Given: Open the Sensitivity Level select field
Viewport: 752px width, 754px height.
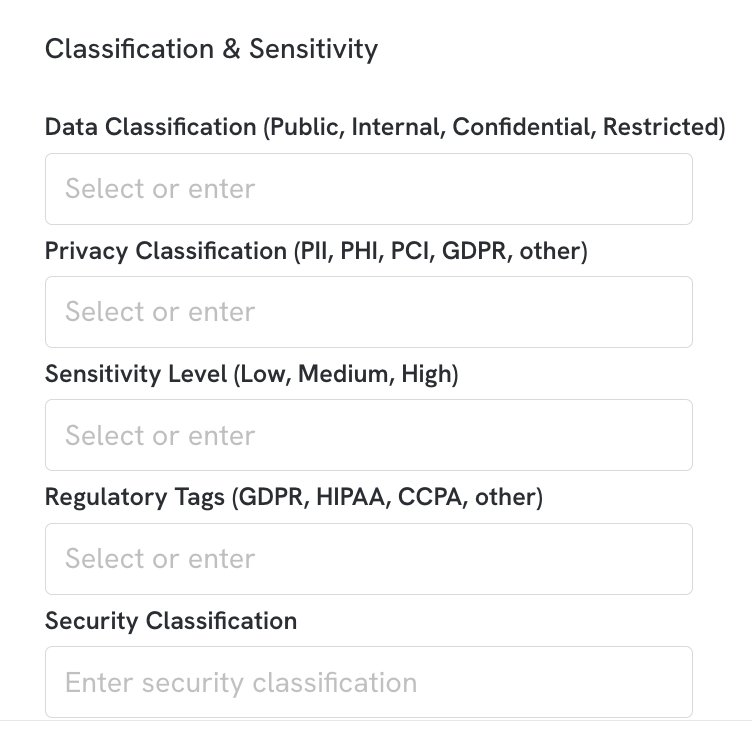Looking at the screenshot, I should 369,435.
